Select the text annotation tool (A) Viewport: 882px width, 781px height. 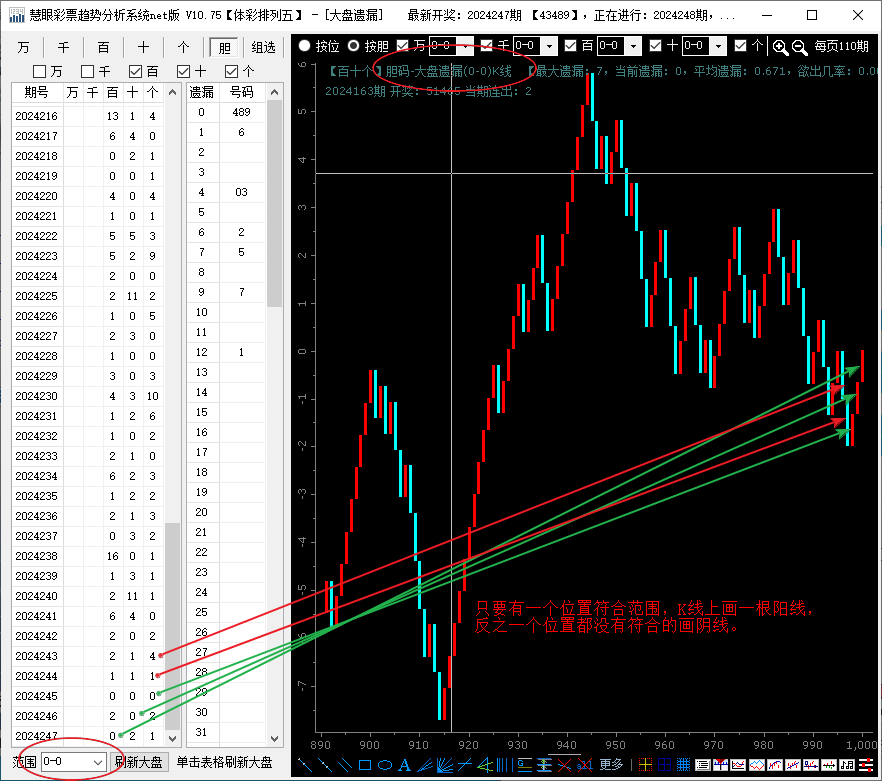click(x=405, y=765)
